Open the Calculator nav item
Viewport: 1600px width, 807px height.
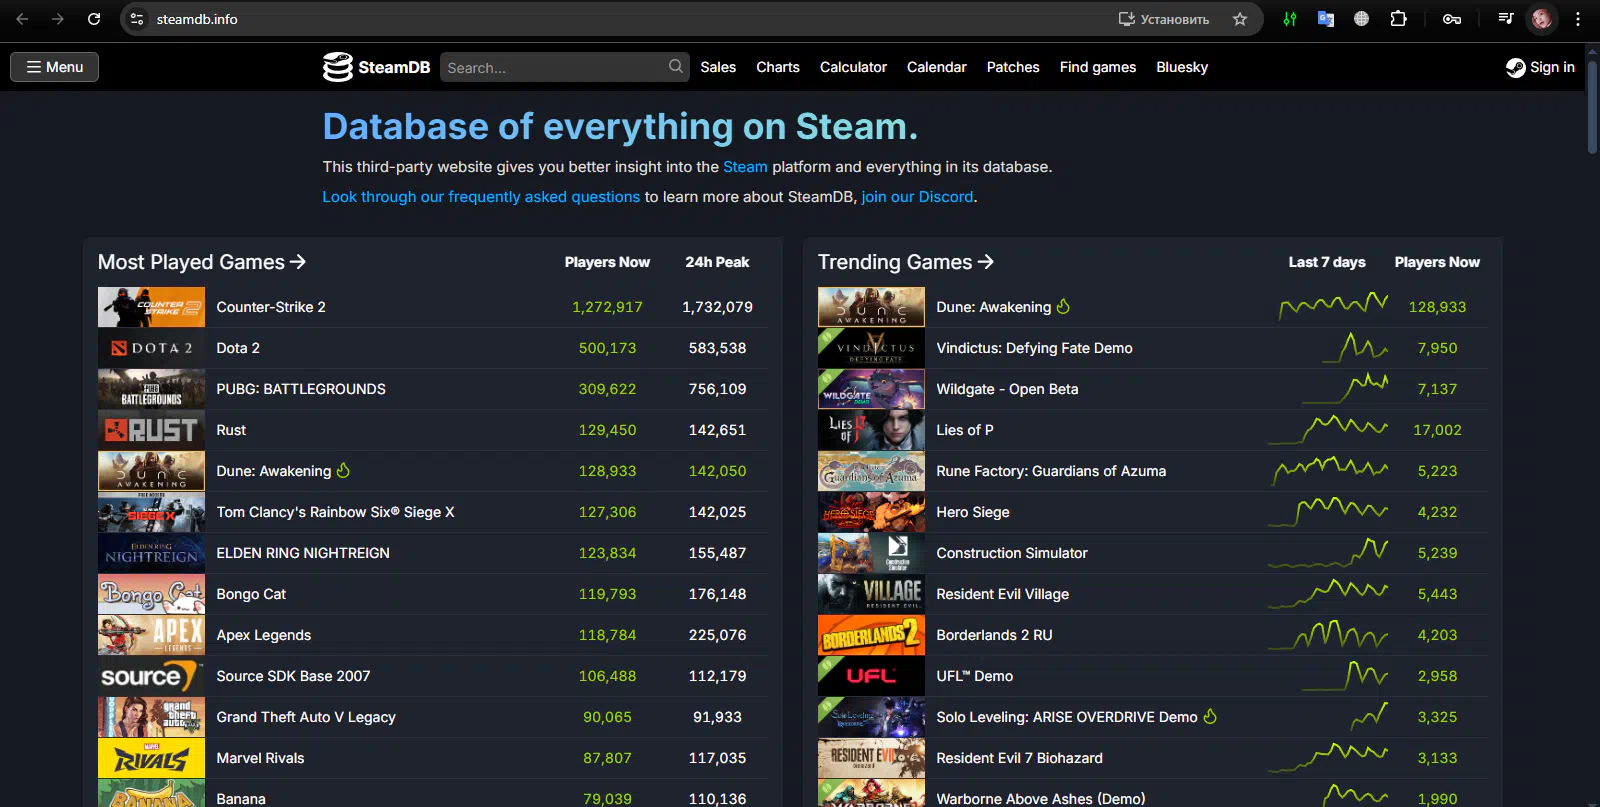[853, 67]
